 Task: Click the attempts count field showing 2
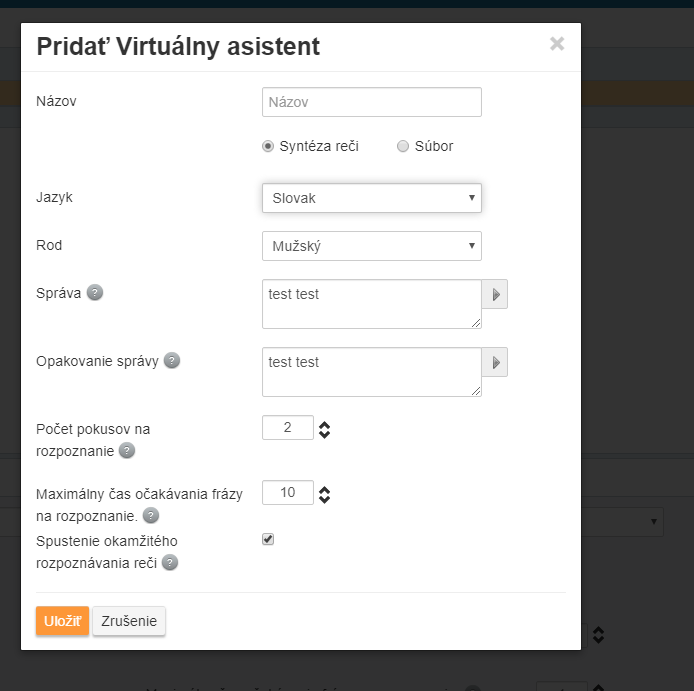coord(288,428)
